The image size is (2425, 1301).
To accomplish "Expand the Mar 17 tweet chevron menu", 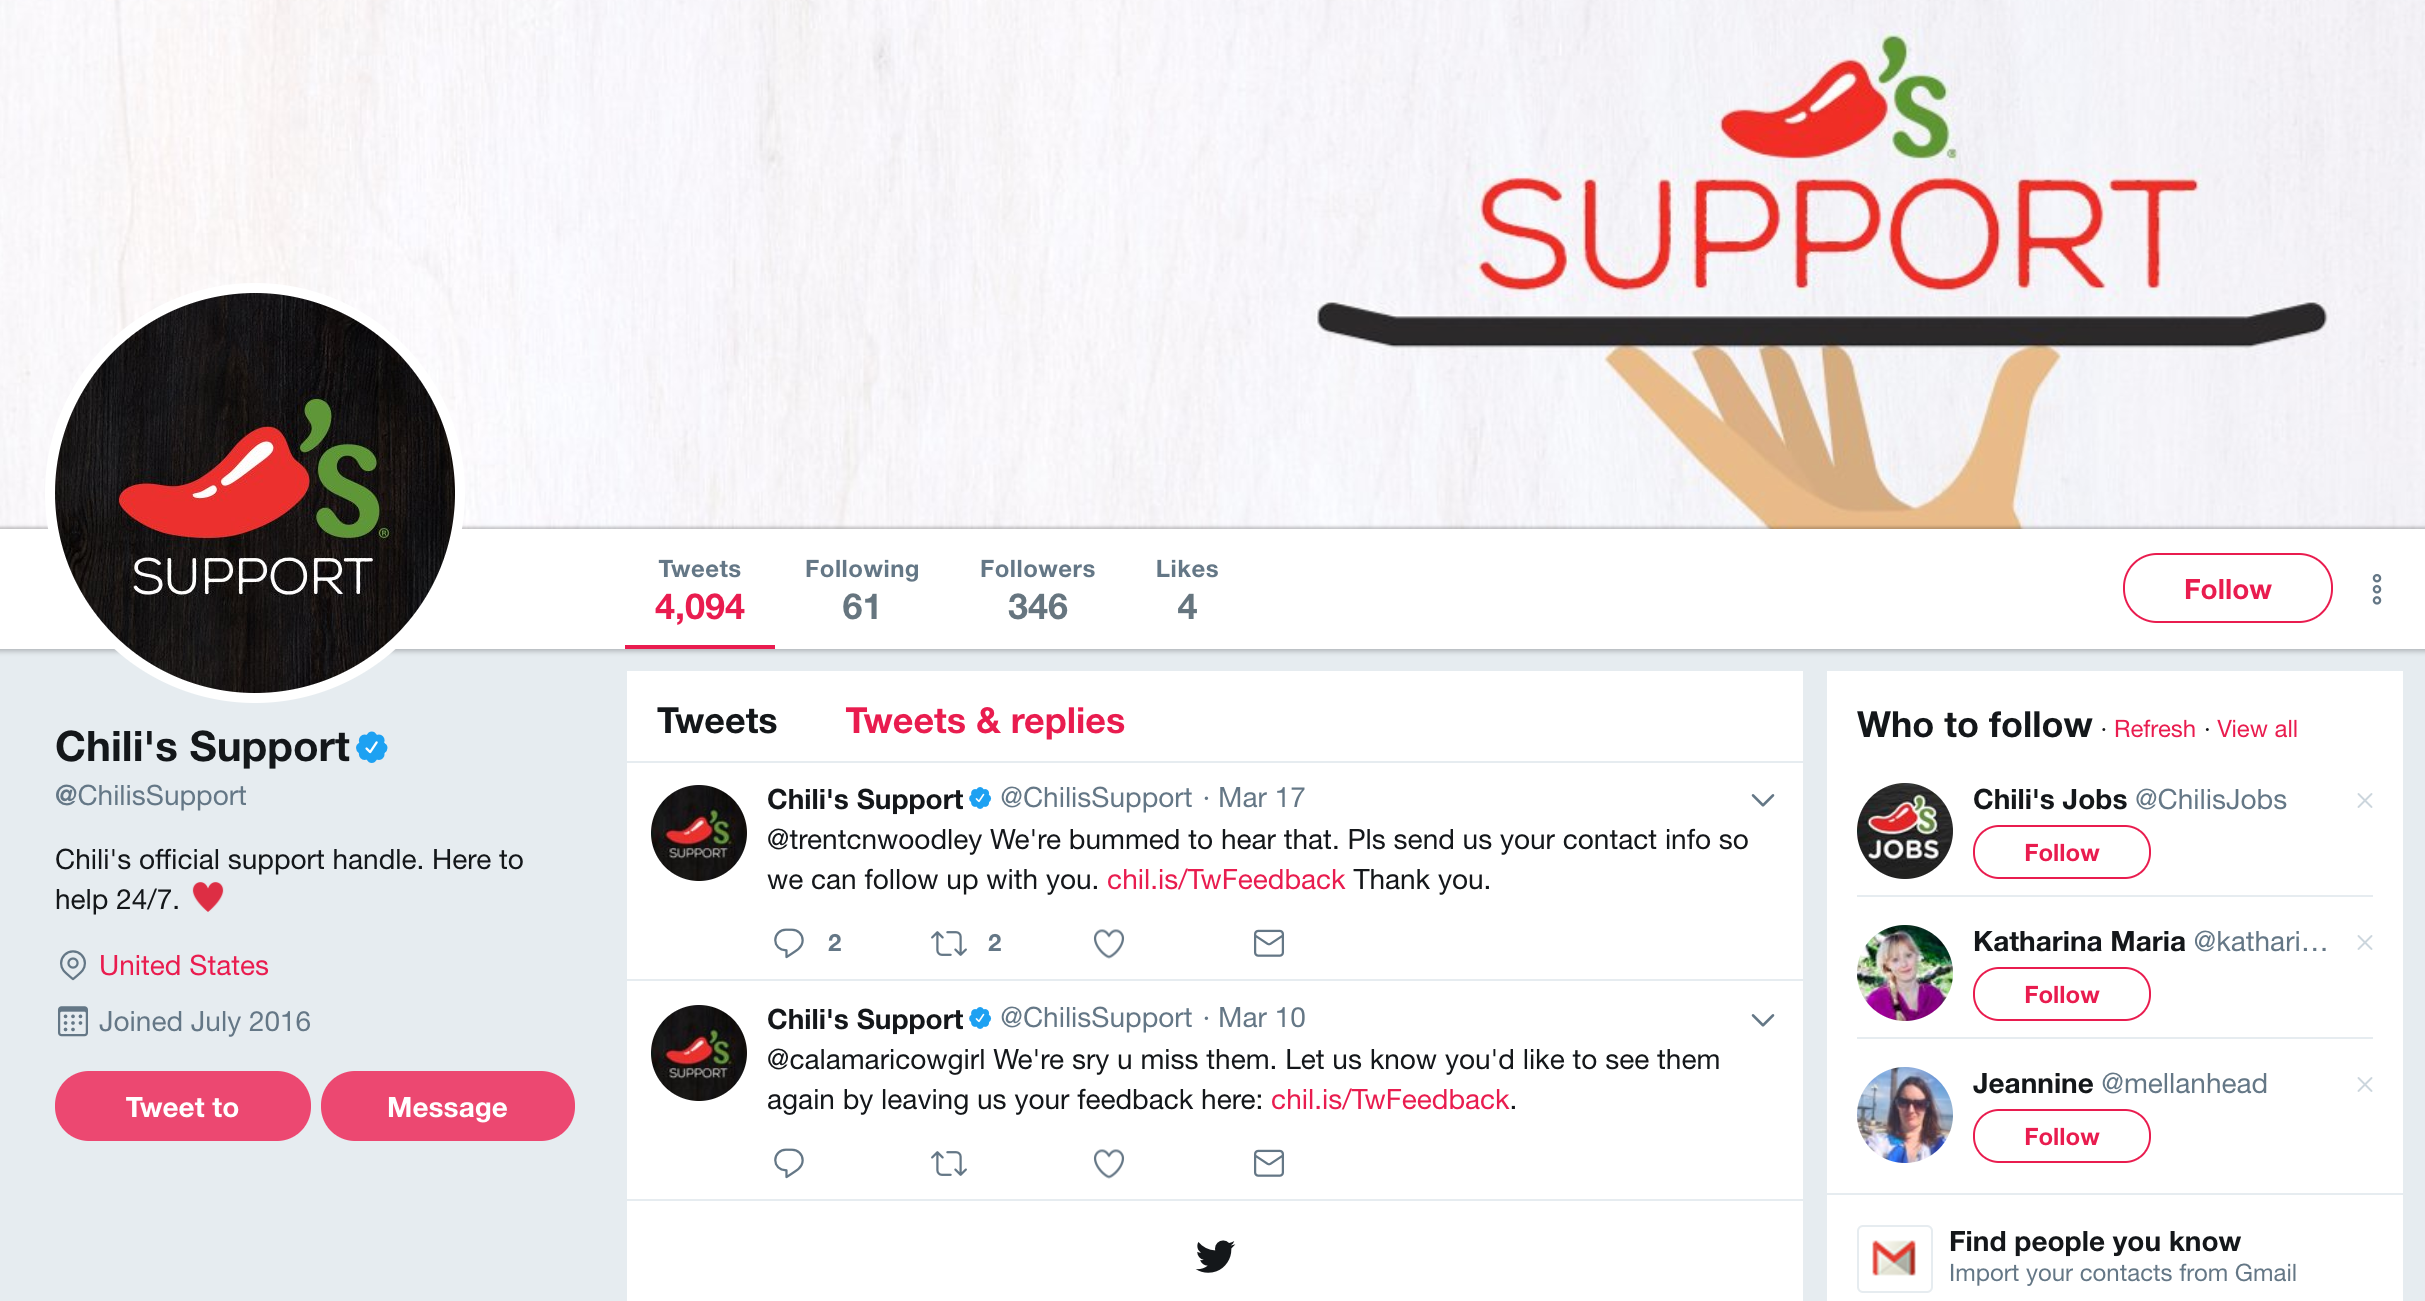I will point(1763,800).
